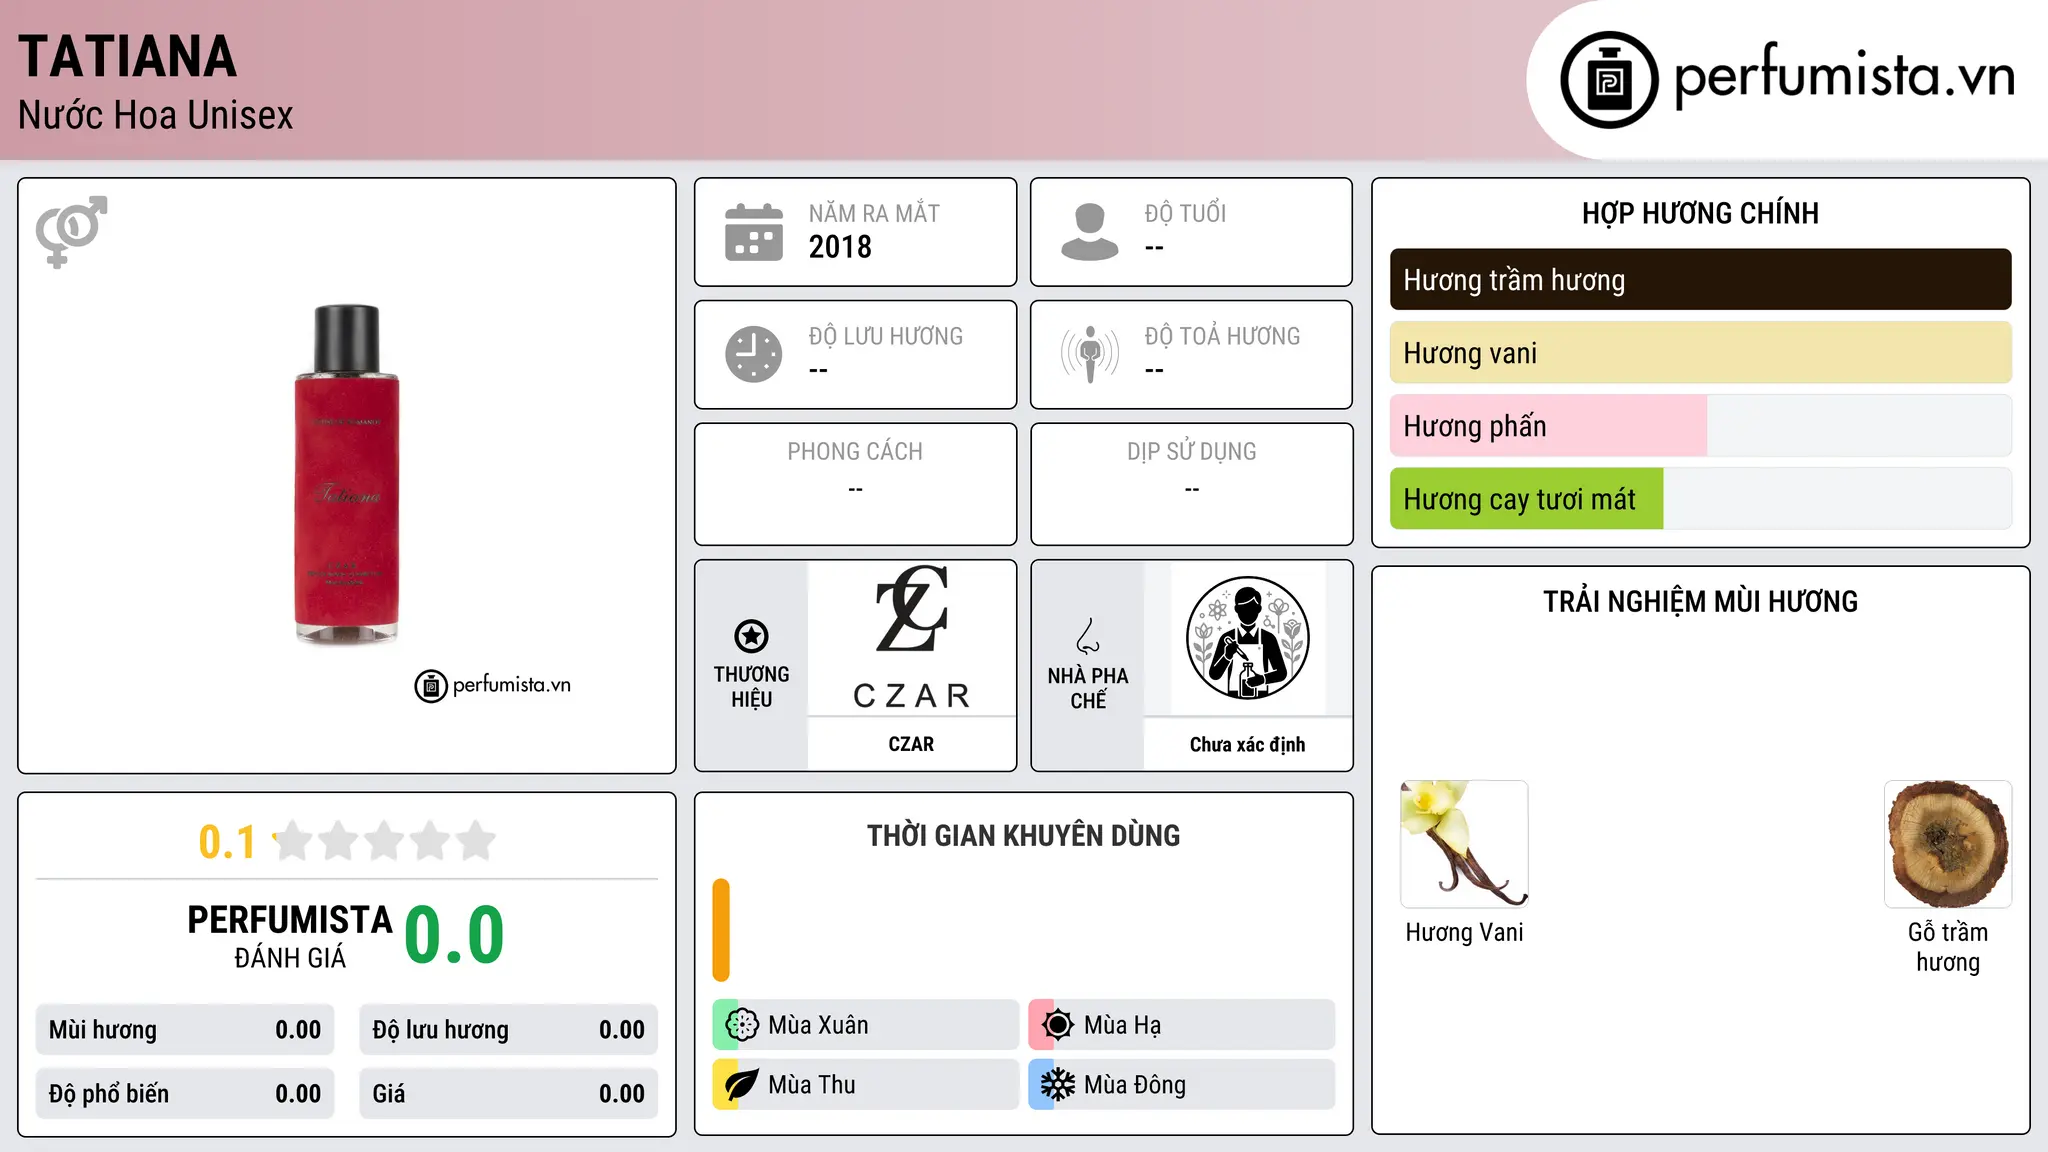Screen dimensions: 2048x1152
Task: Click the person icon beside Độ Tuổi
Action: 1090,232
